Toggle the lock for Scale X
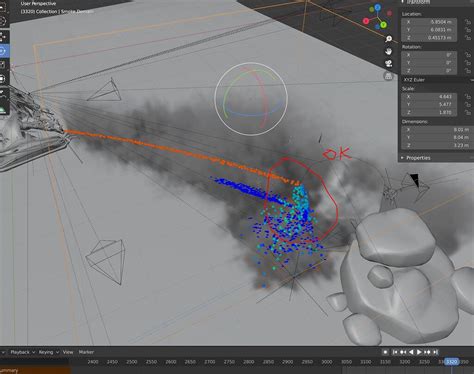The image size is (474, 374). (468, 97)
